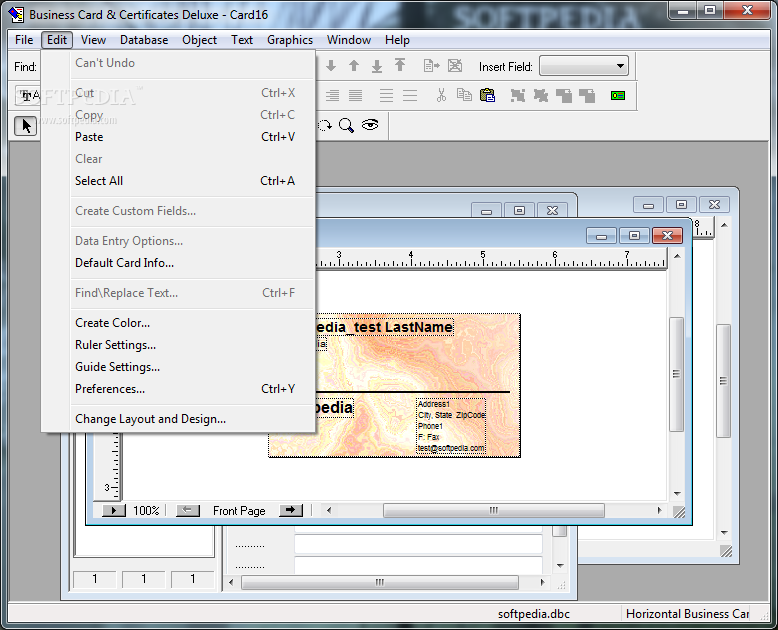Click the move down arrow icon

click(x=331, y=65)
